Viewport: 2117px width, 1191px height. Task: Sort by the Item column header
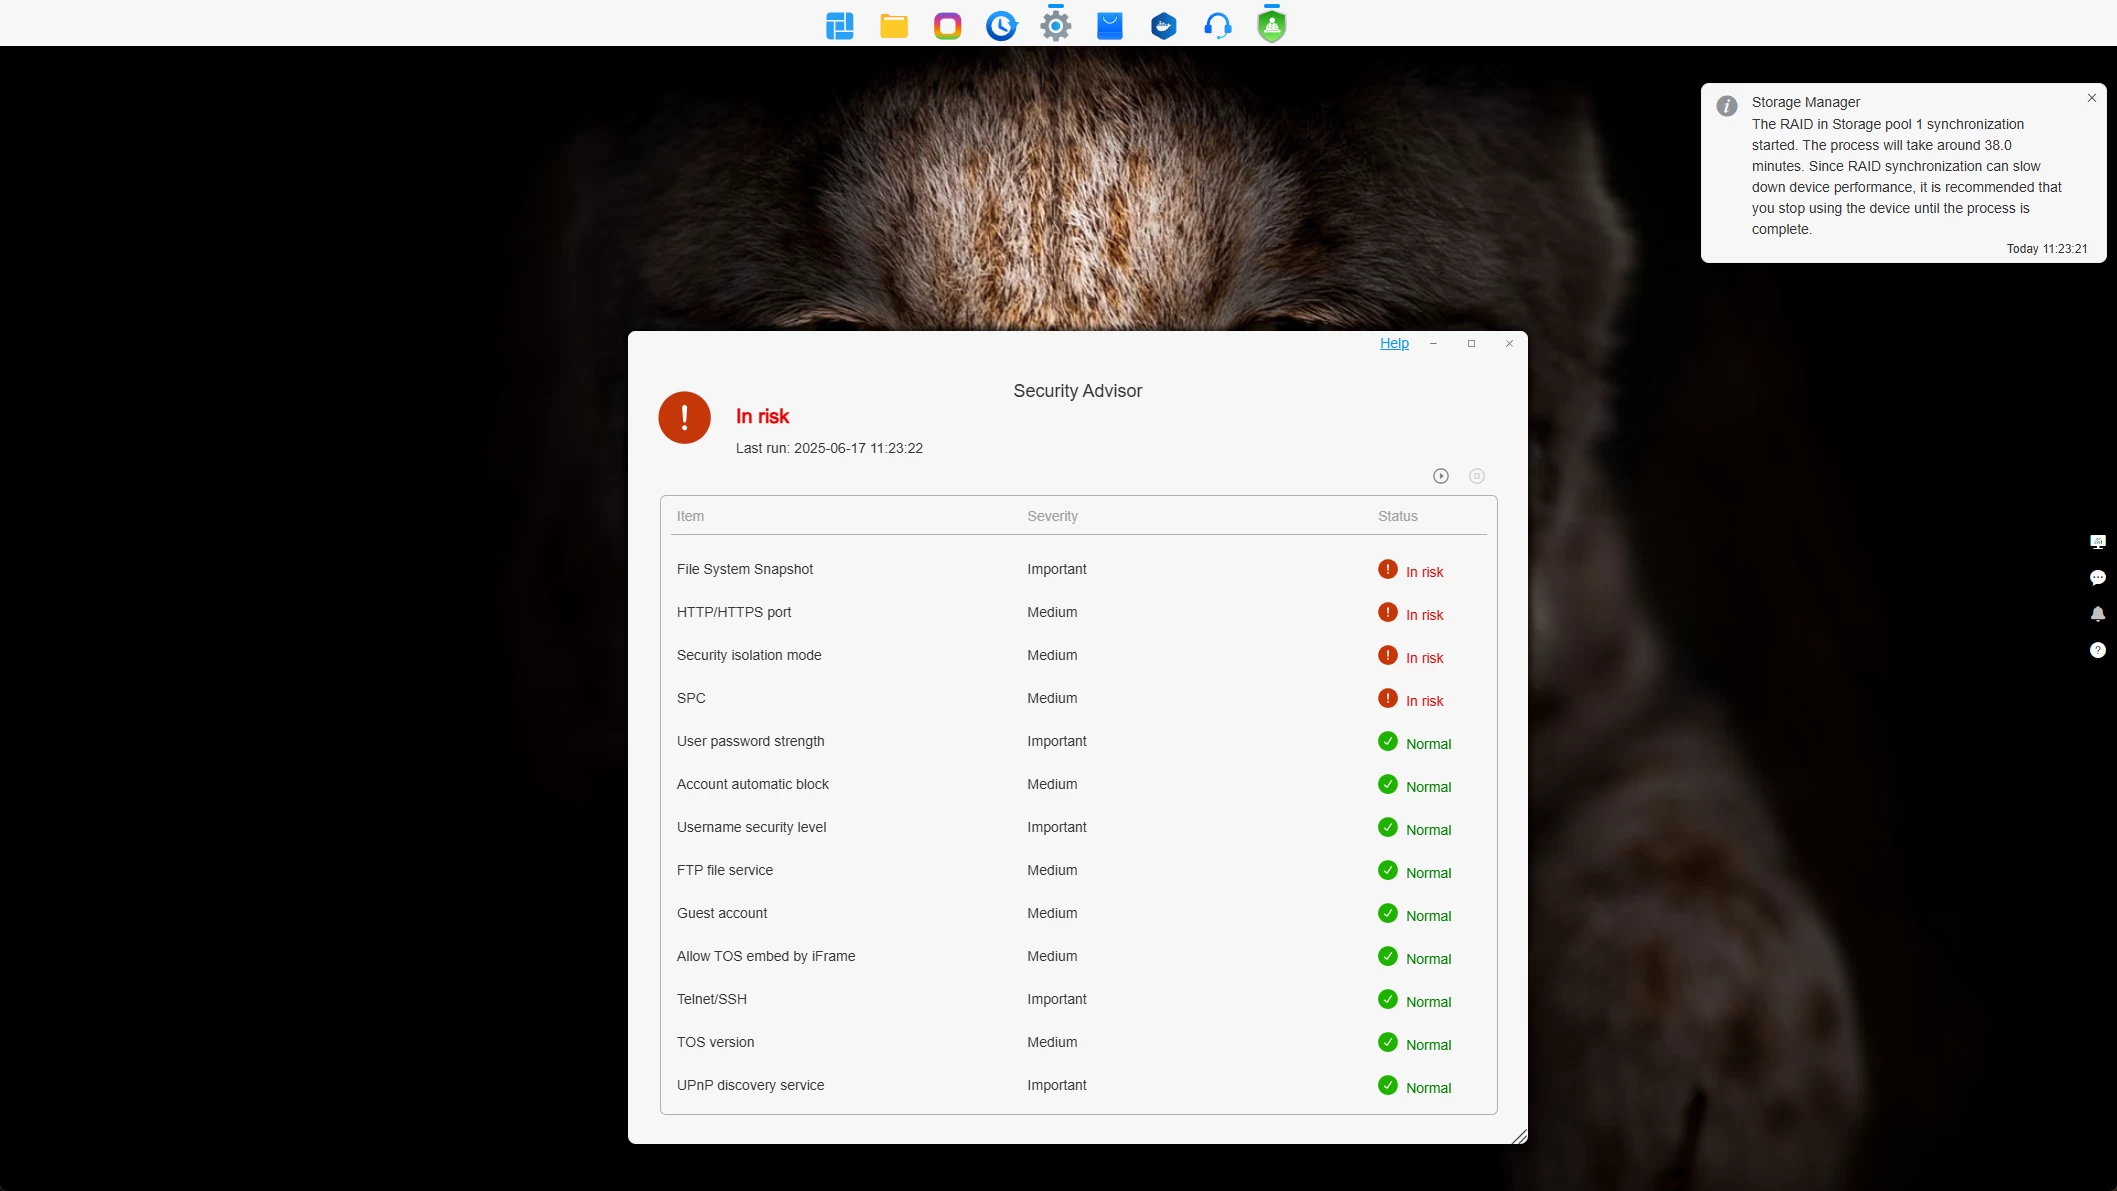click(690, 516)
